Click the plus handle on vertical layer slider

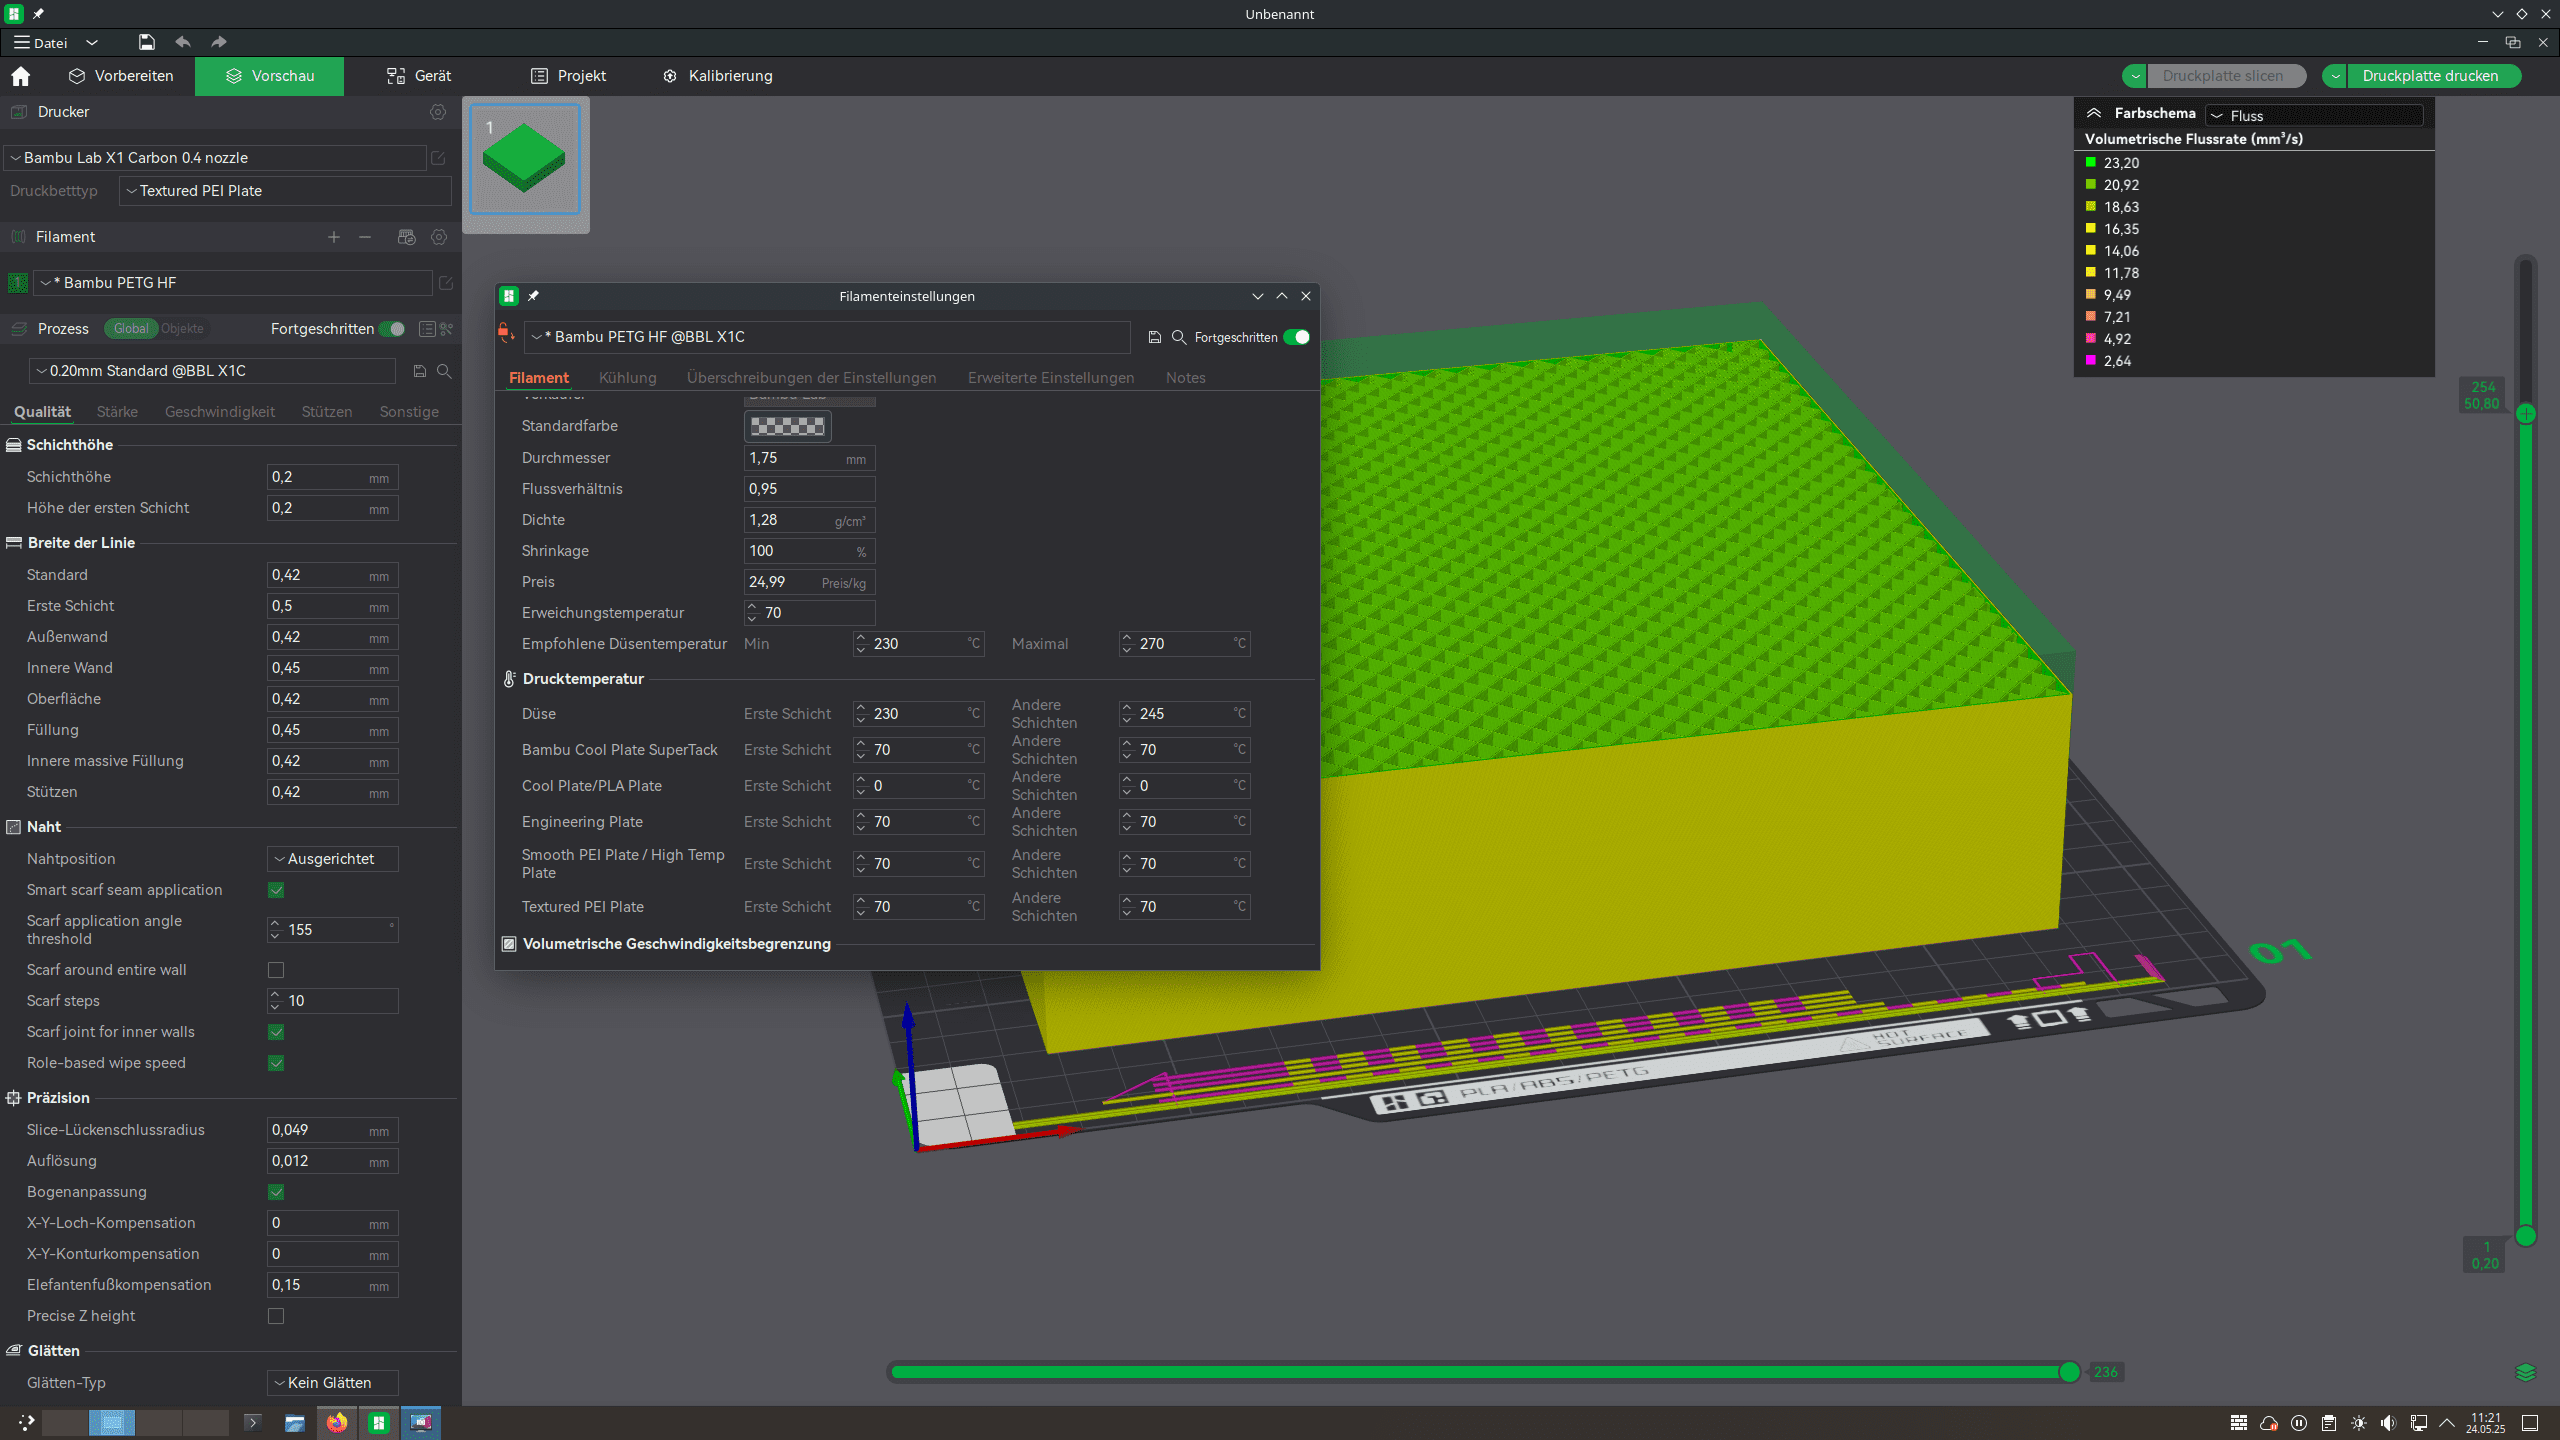tap(2526, 413)
